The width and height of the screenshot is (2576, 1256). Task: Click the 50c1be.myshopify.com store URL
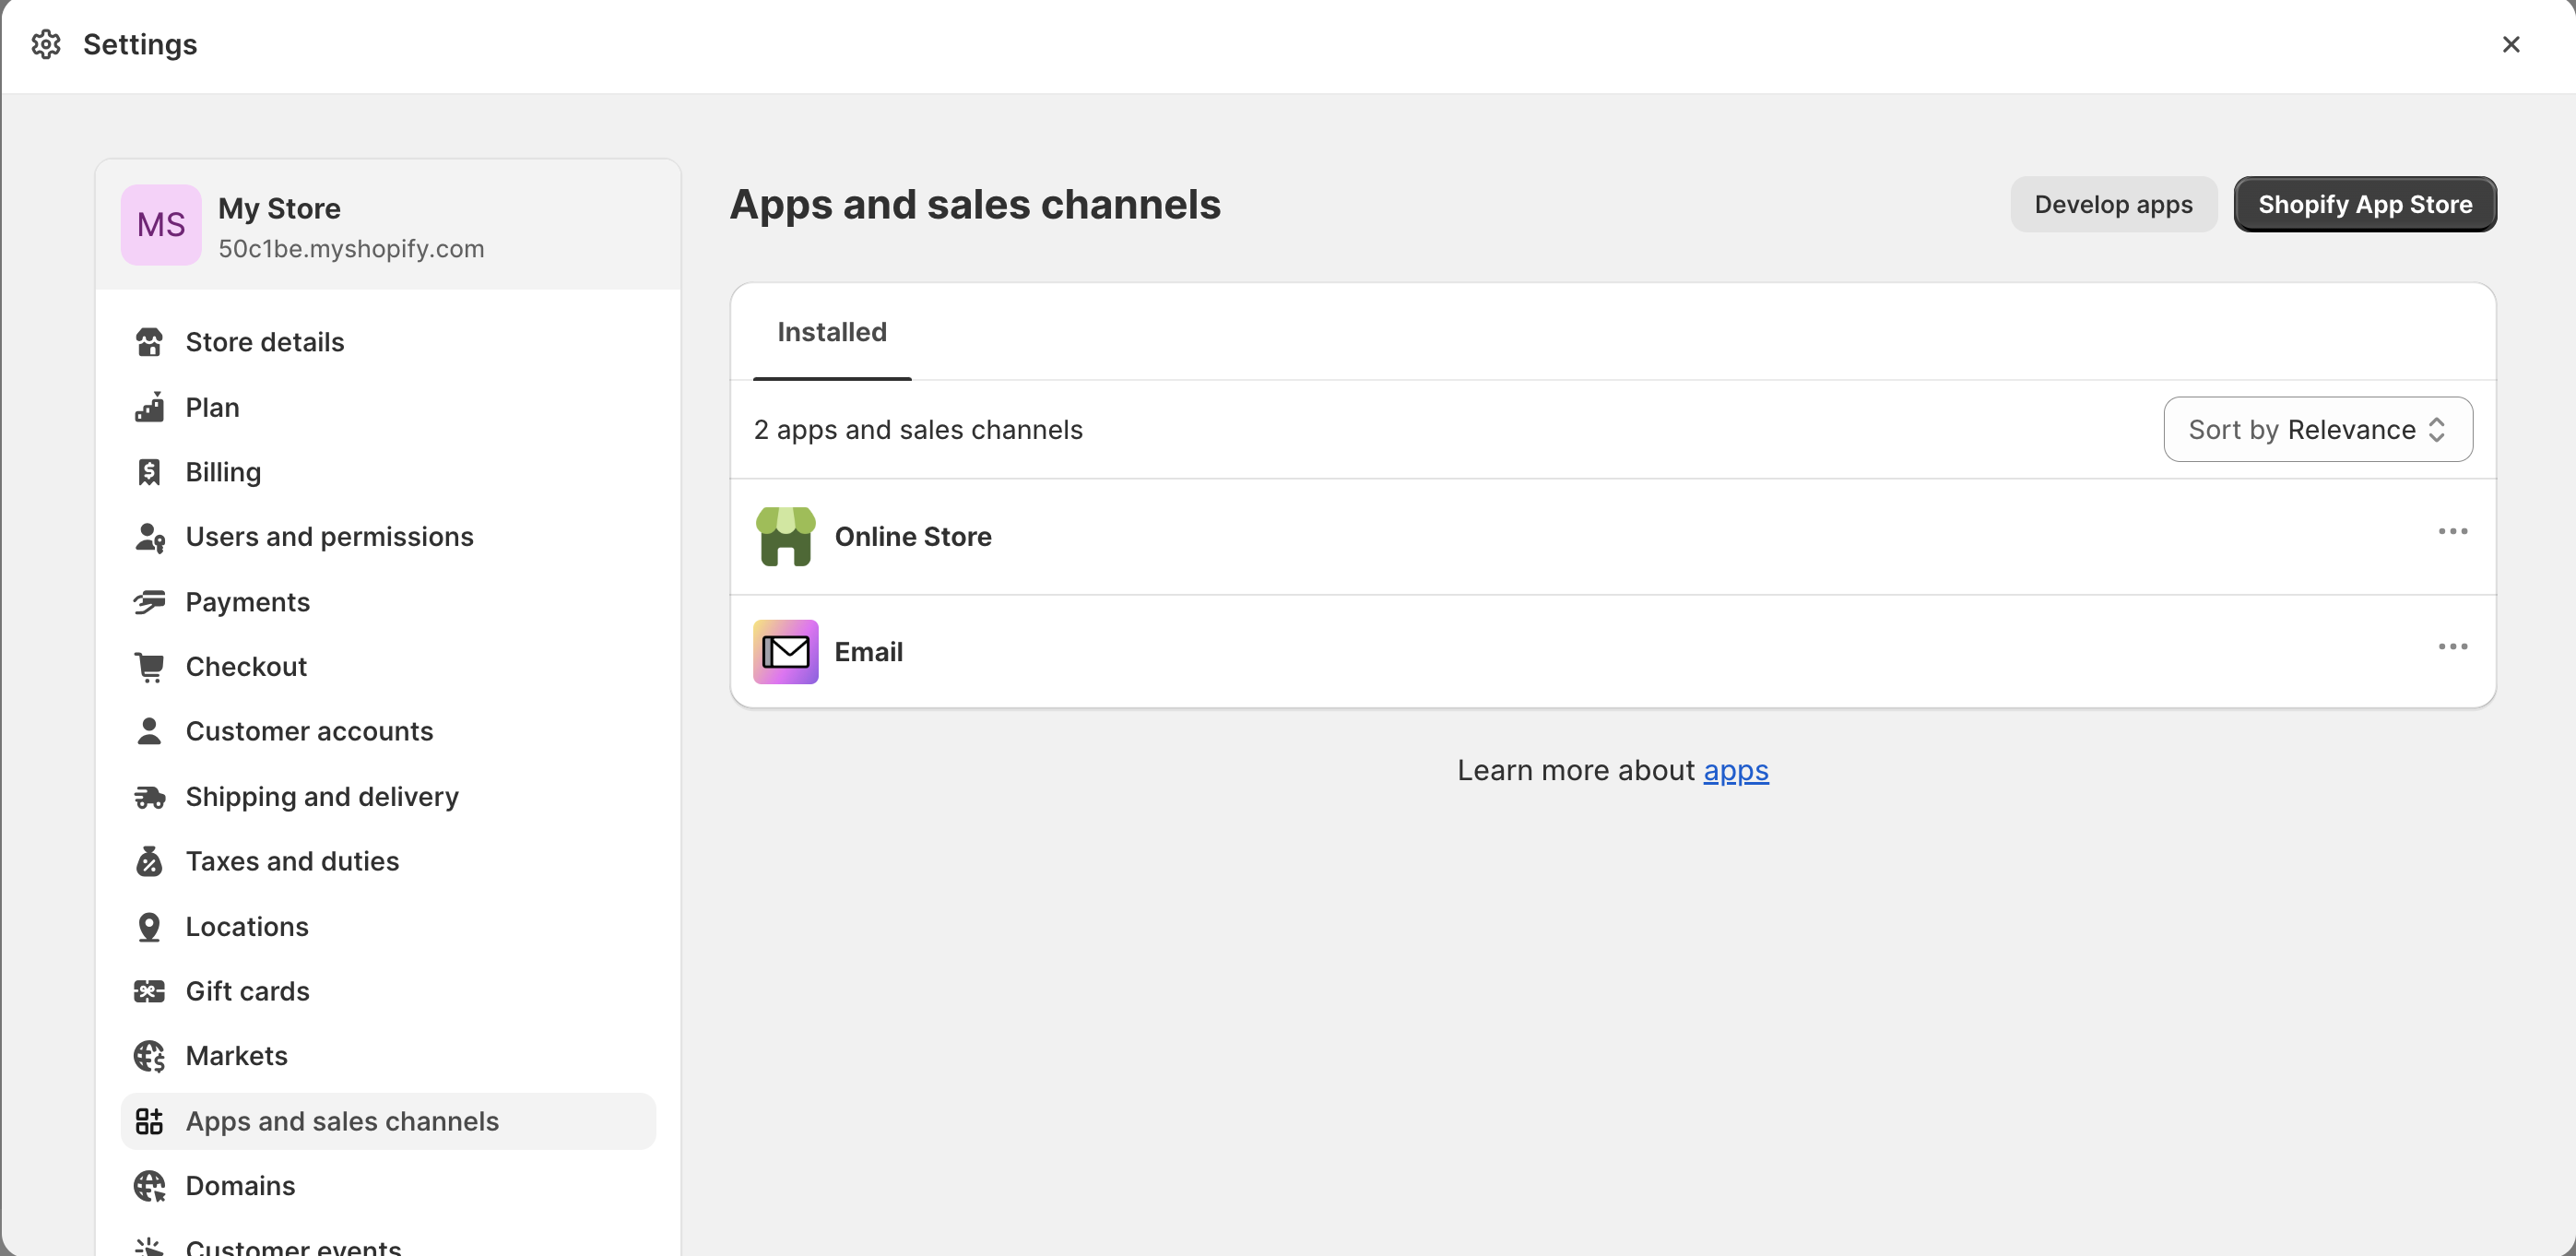coord(351,249)
